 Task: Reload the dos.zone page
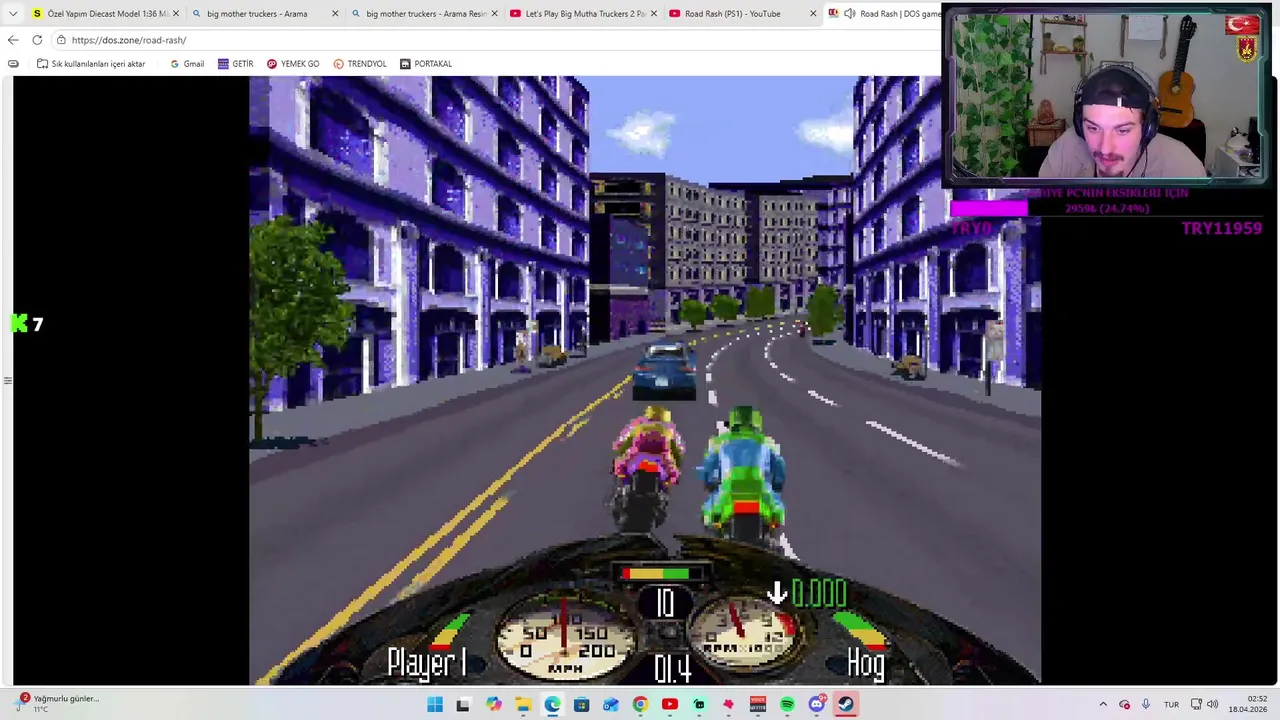pyautogui.click(x=37, y=40)
